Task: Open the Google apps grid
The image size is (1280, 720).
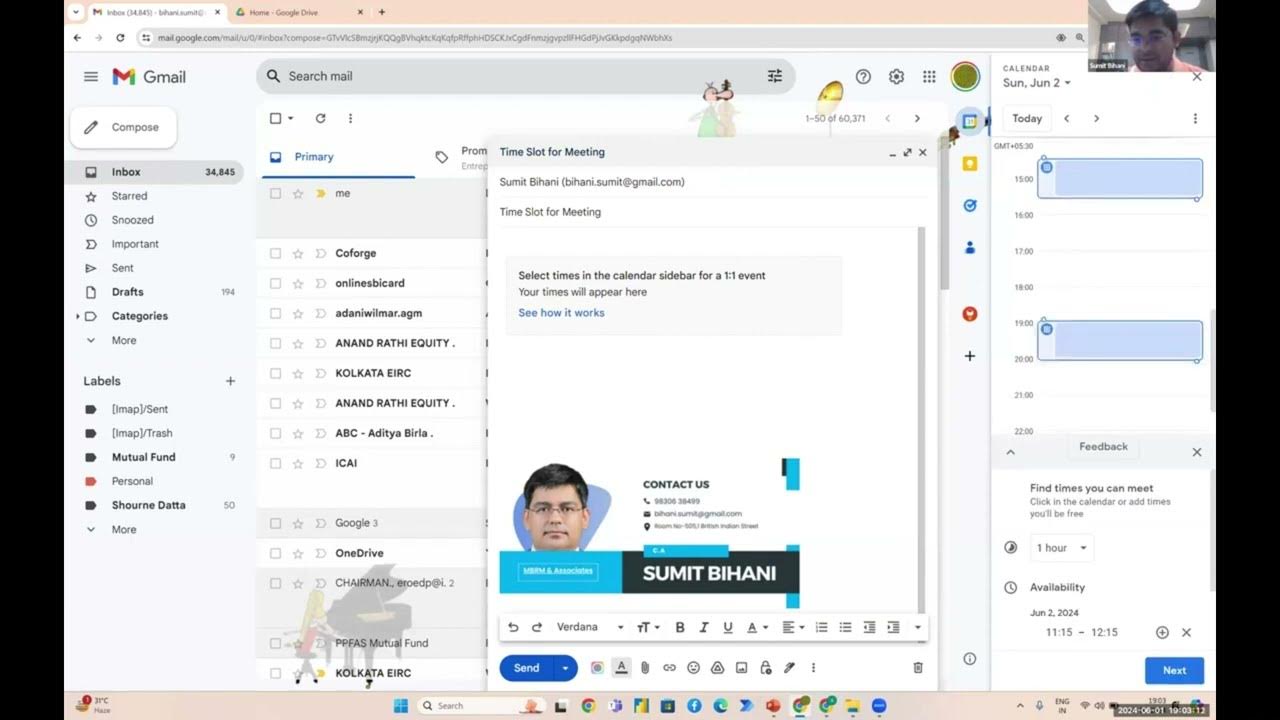Action: (x=929, y=76)
